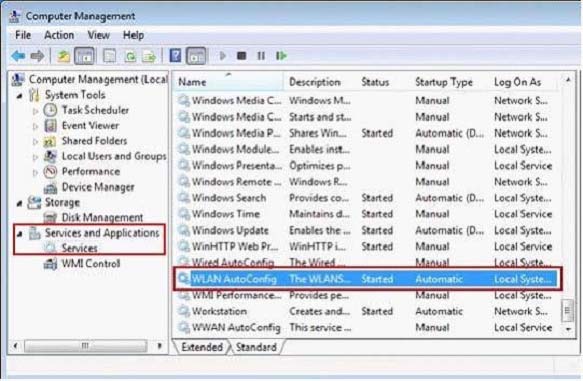Image resolution: width=583 pixels, height=381 pixels.
Task: Click the Up one level folder icon
Action: click(x=64, y=56)
